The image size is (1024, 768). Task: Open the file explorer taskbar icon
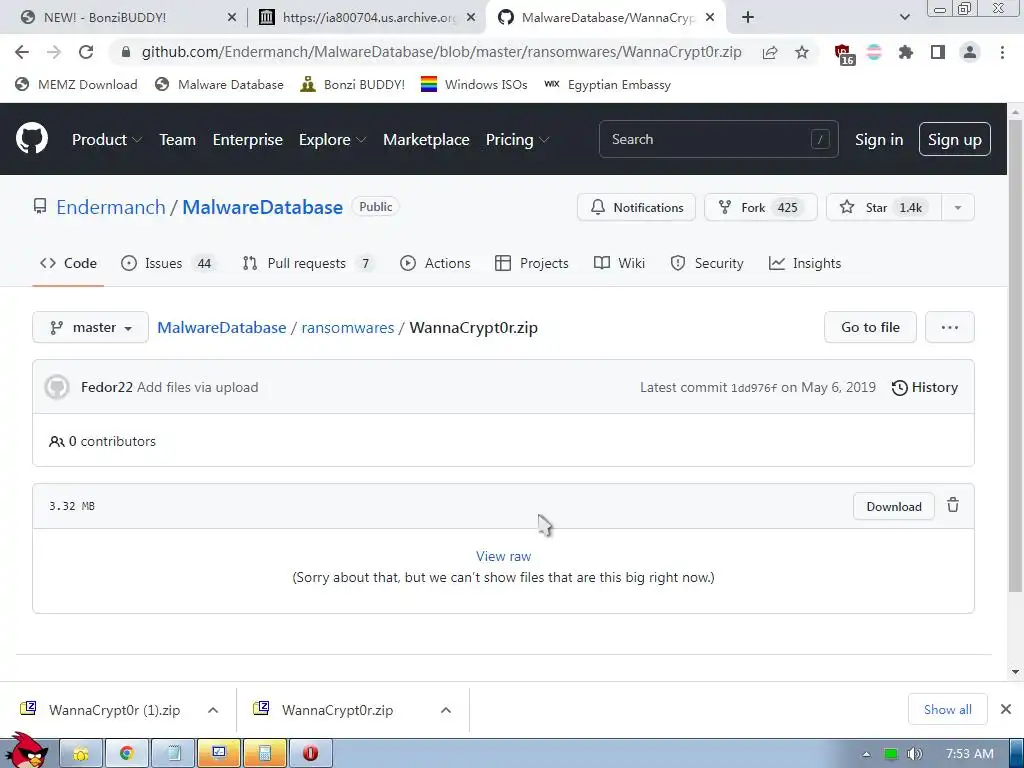(x=81, y=754)
